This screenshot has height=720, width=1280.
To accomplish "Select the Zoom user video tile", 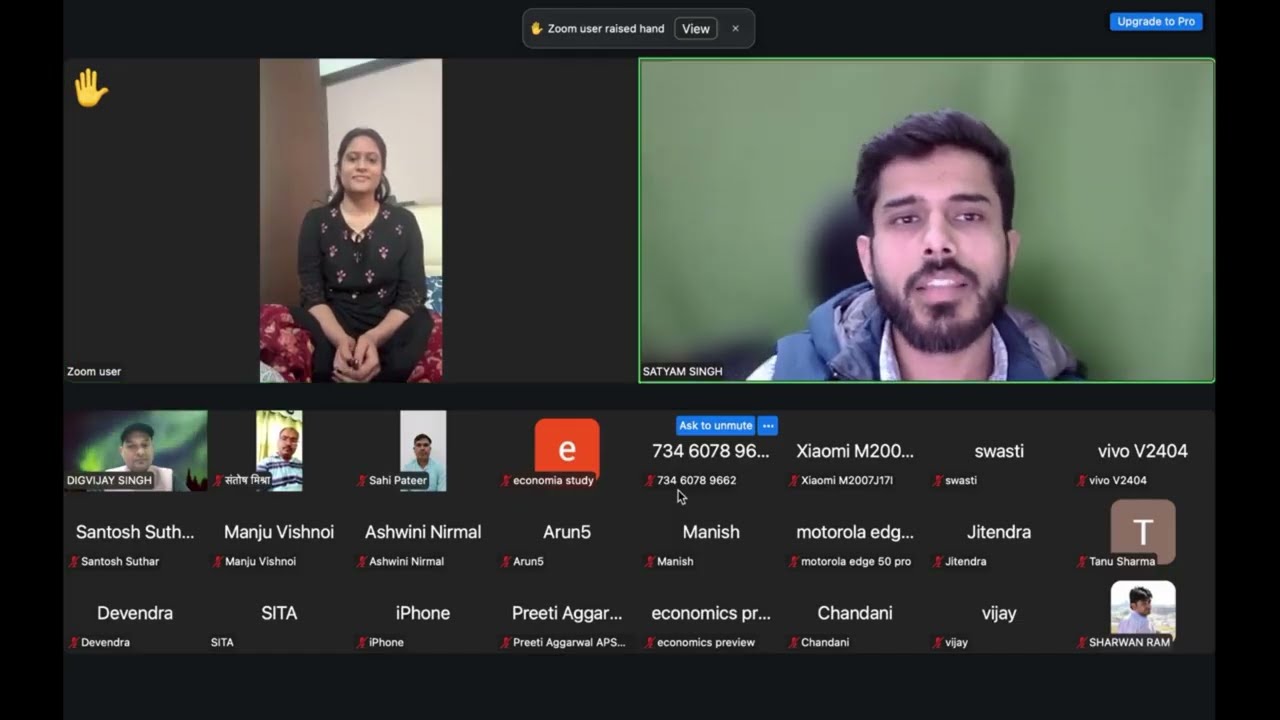I will click(351, 221).
